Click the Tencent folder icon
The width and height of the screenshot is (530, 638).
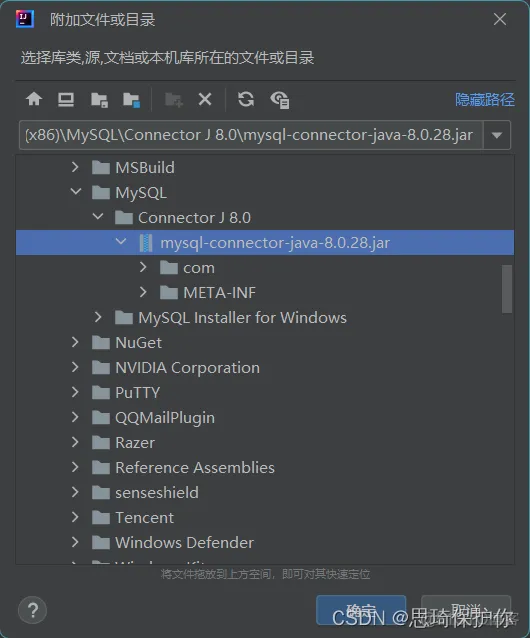tap(101, 518)
